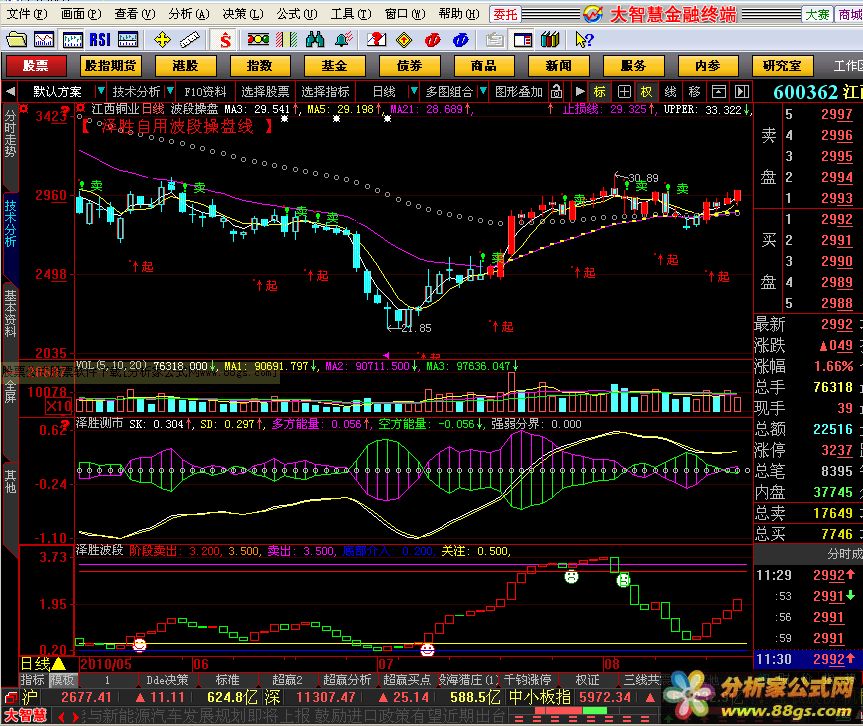Open the 决策(L) menu
This screenshot has height=726, width=863.
(242, 14)
